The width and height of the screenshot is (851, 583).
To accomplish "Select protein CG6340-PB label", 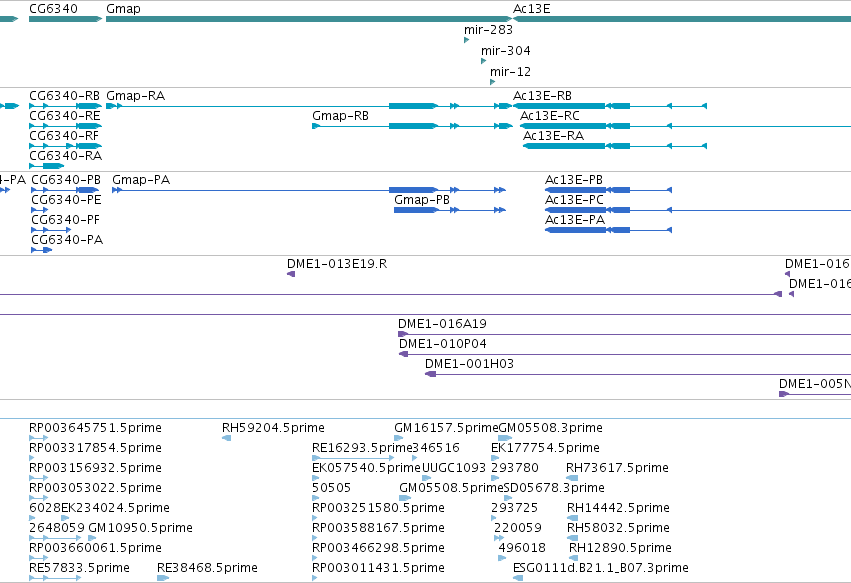I will pos(66,180).
